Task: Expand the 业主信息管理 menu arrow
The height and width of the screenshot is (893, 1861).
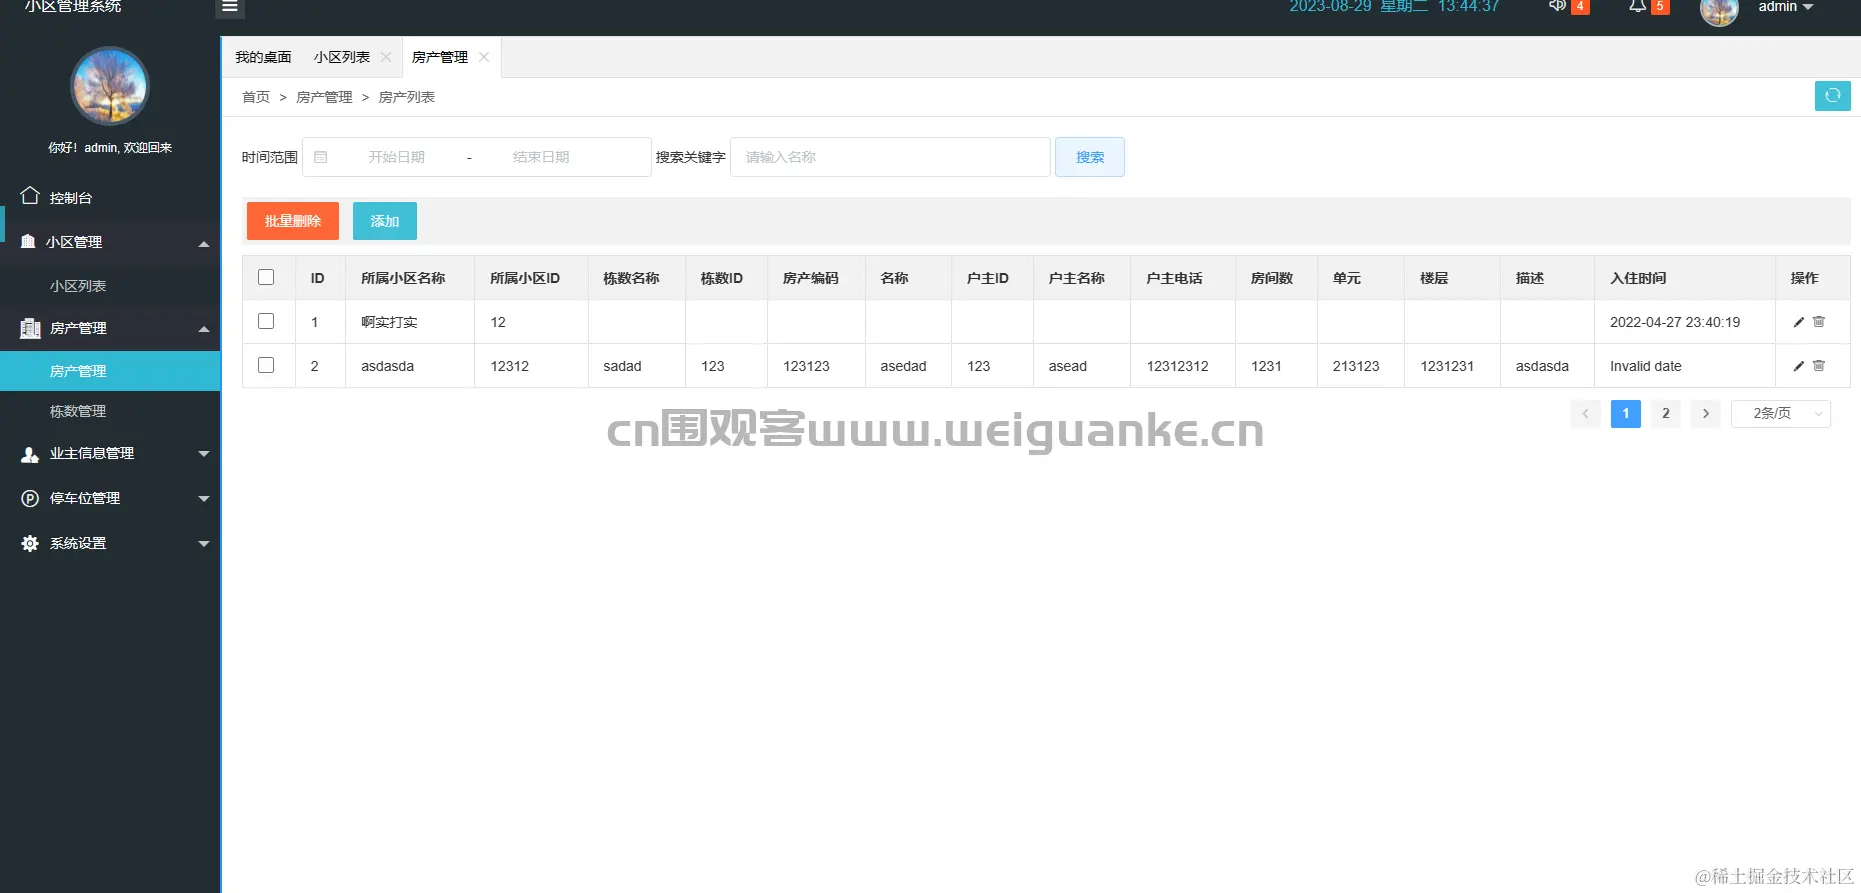Action: [204, 454]
